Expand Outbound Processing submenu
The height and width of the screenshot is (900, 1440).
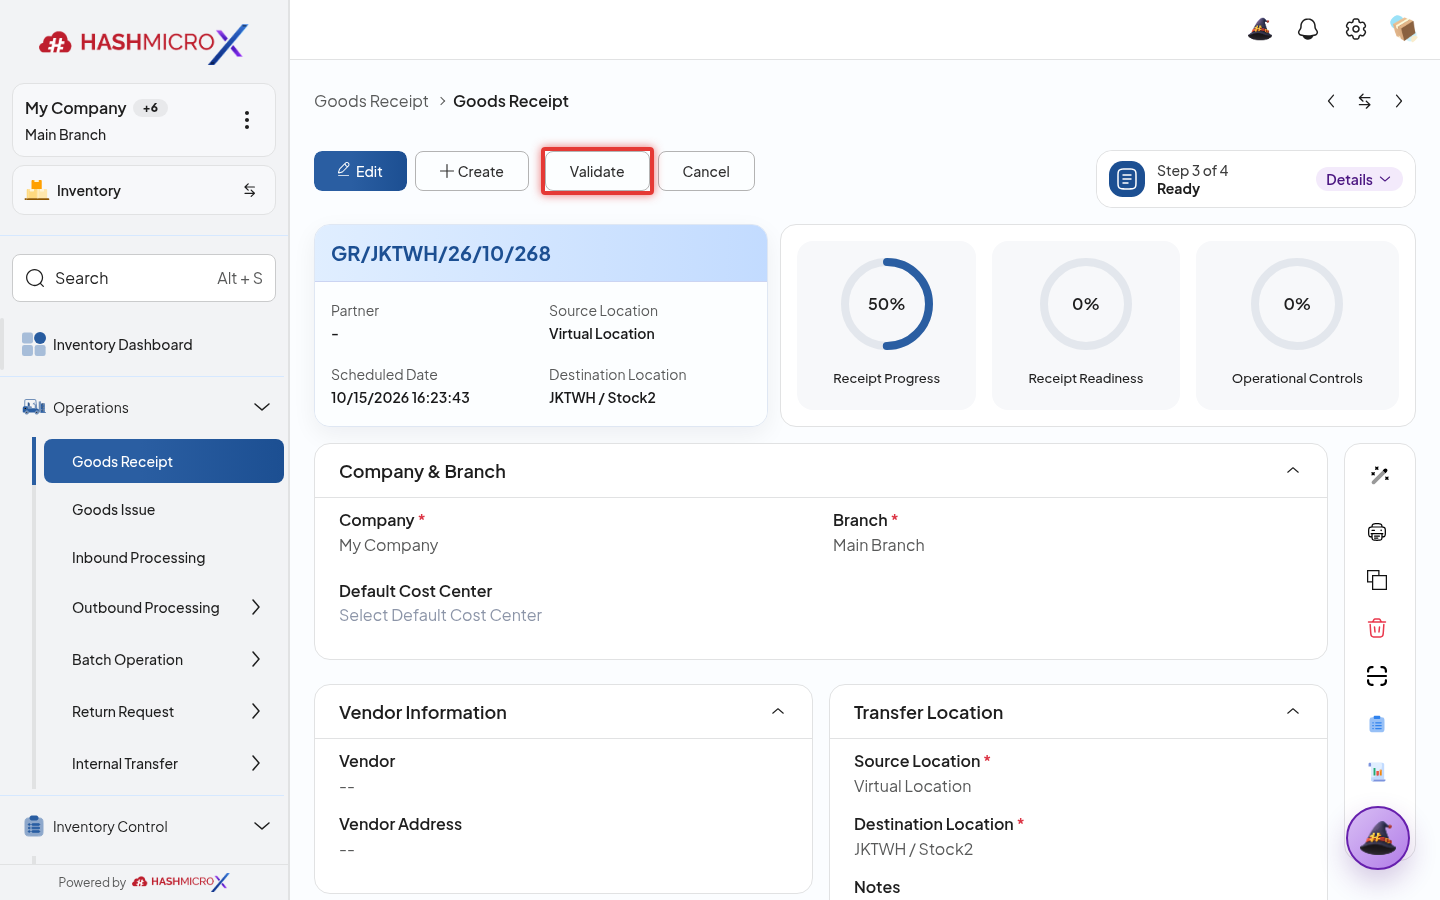(256, 607)
